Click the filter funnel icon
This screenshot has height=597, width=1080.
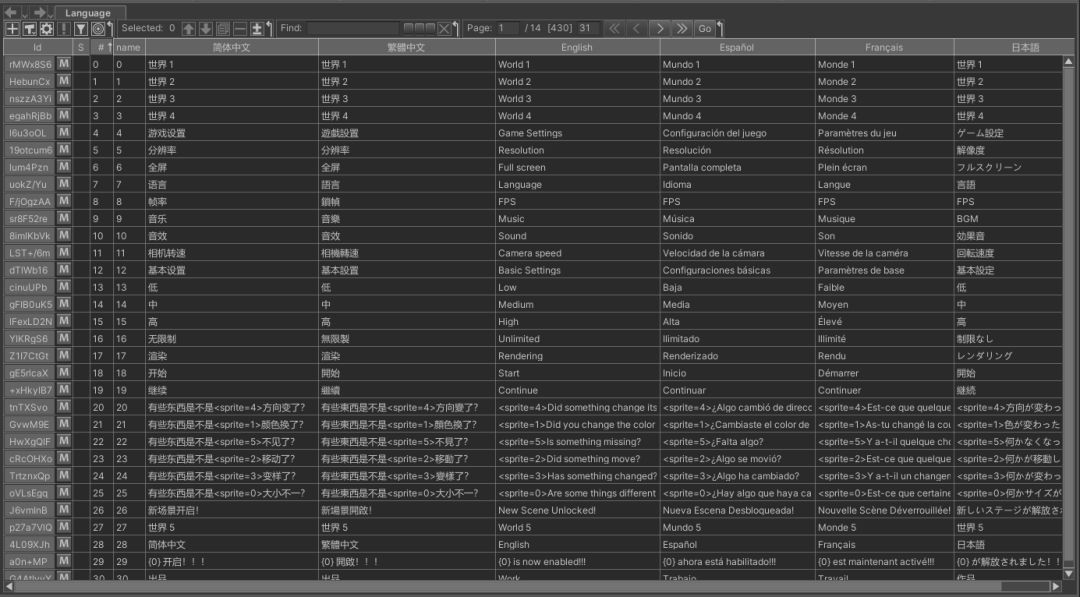(x=80, y=29)
